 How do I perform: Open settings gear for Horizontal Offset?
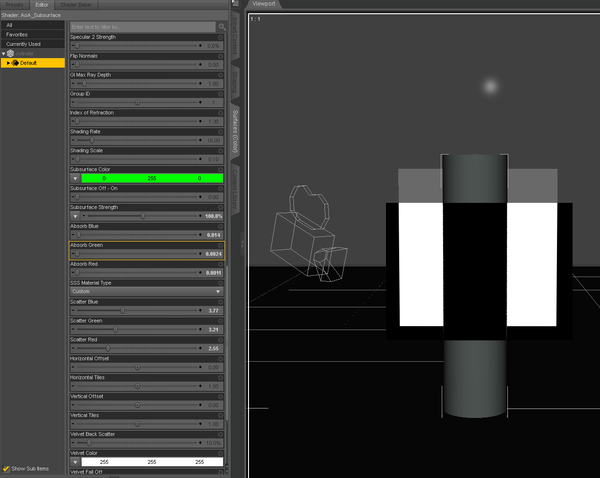[220, 359]
